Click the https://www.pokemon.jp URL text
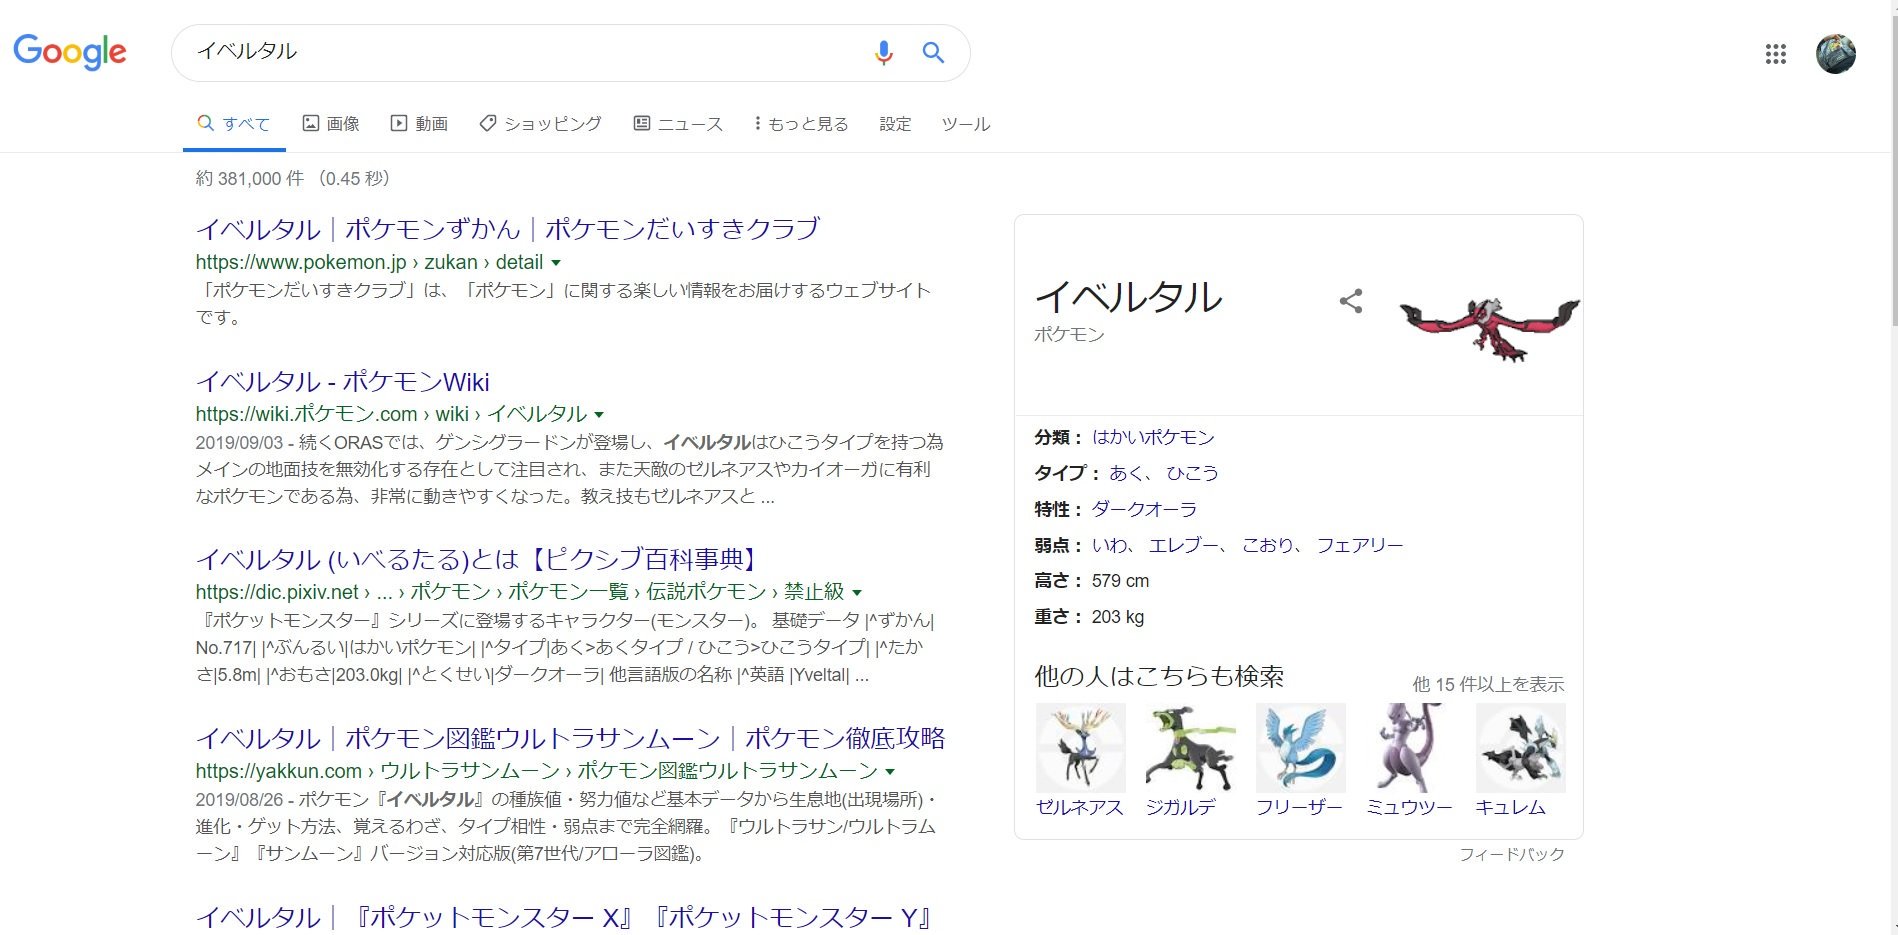Viewport: 1898px width, 935px height. [x=301, y=263]
